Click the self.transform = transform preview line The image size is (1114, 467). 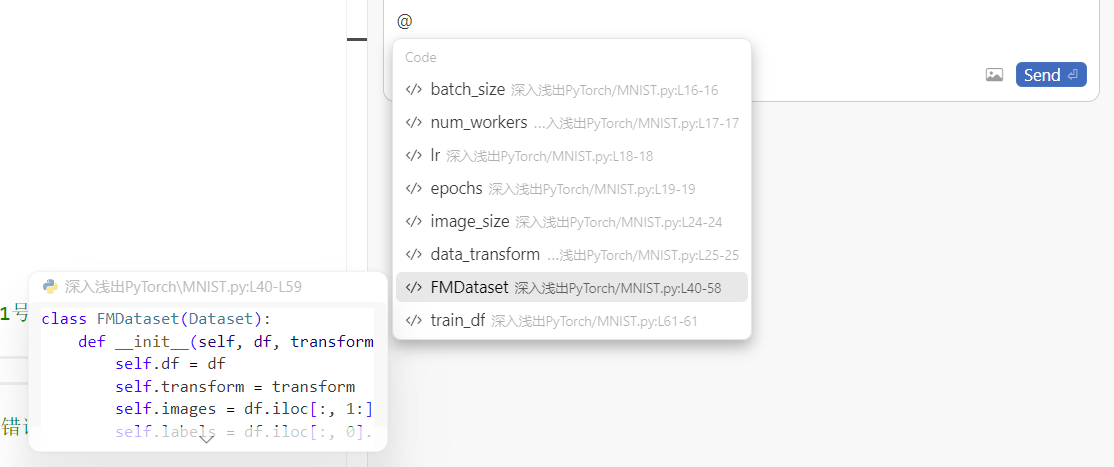point(235,387)
